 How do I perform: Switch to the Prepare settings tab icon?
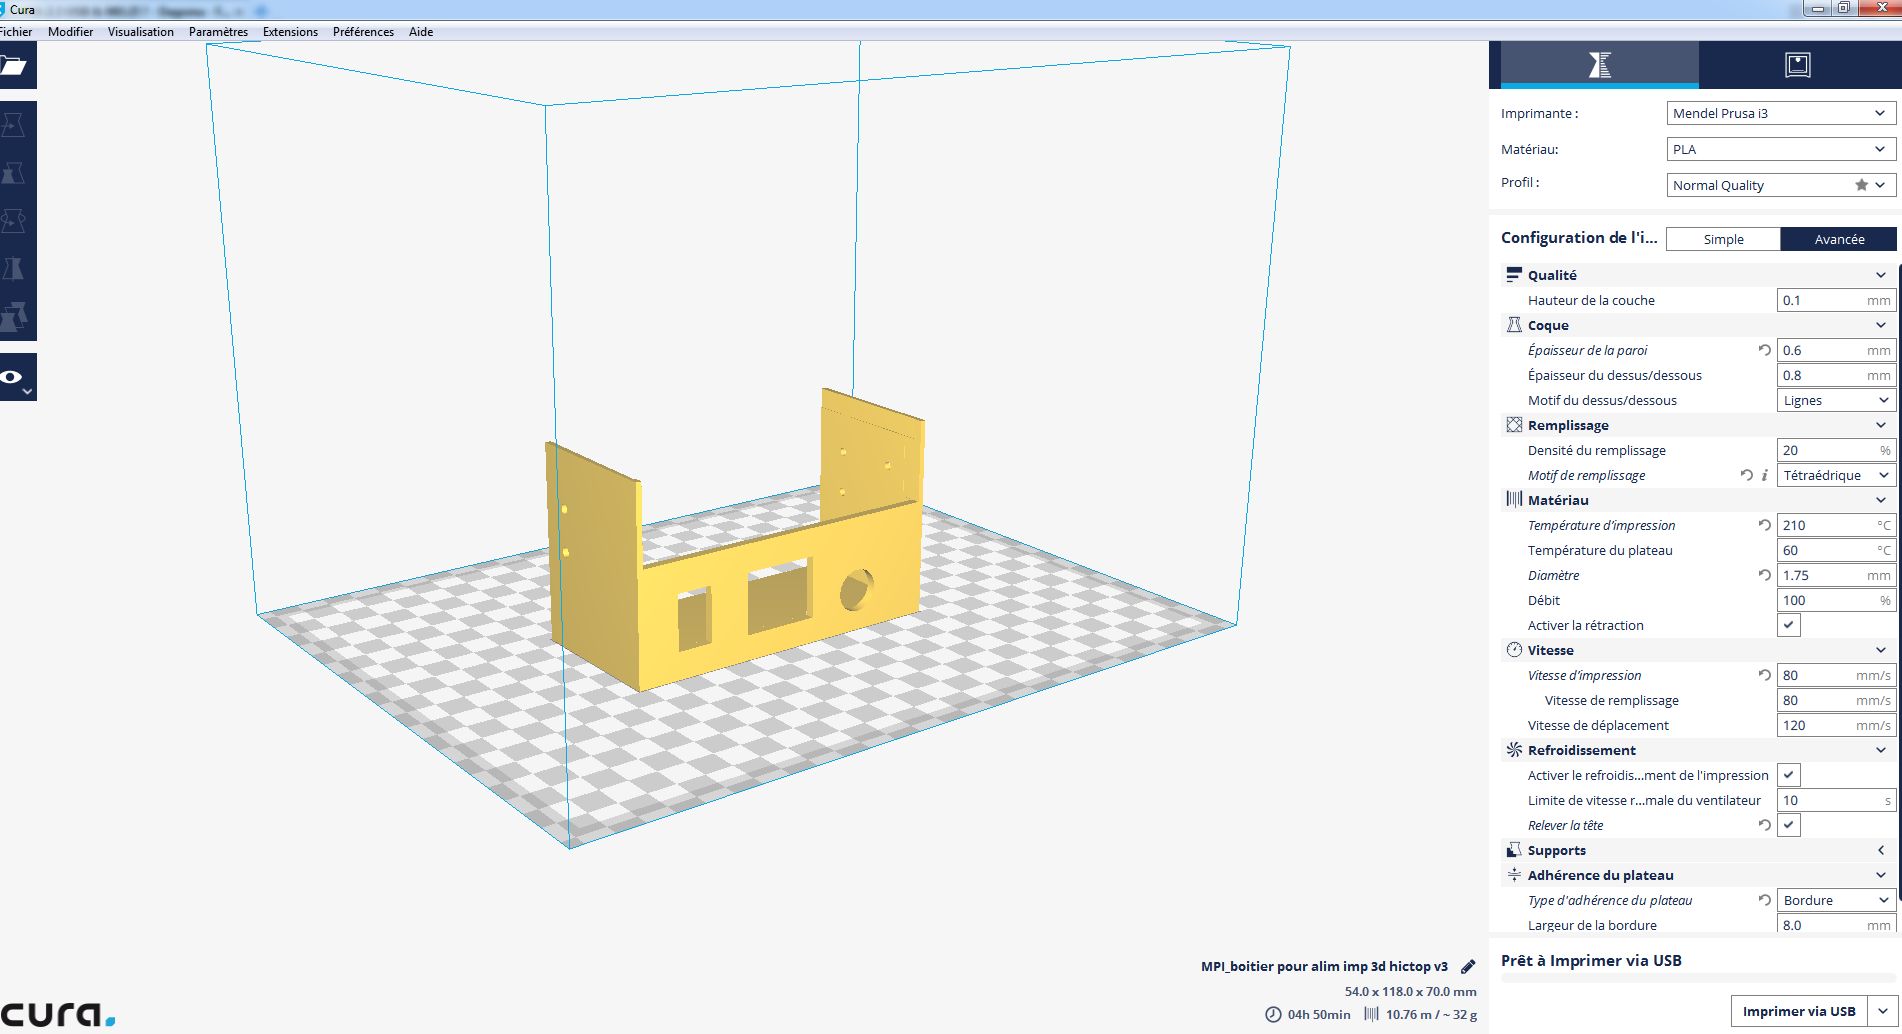point(1599,65)
